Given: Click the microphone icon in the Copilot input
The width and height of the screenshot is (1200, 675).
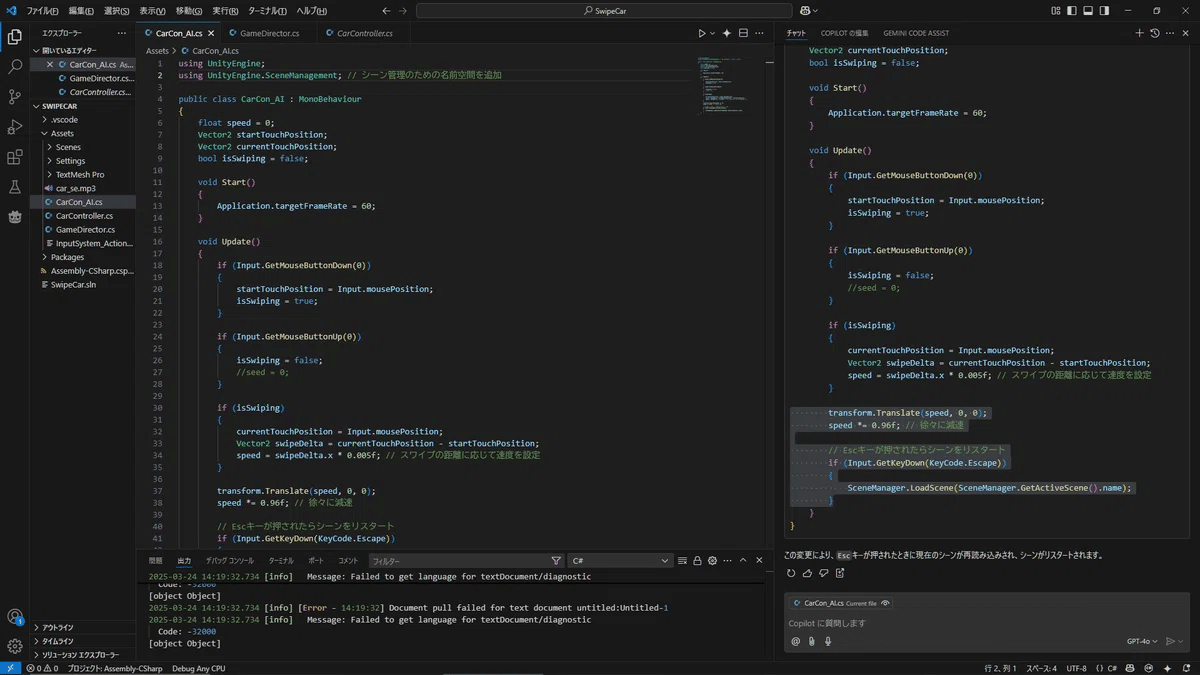Looking at the screenshot, I should 827,640.
